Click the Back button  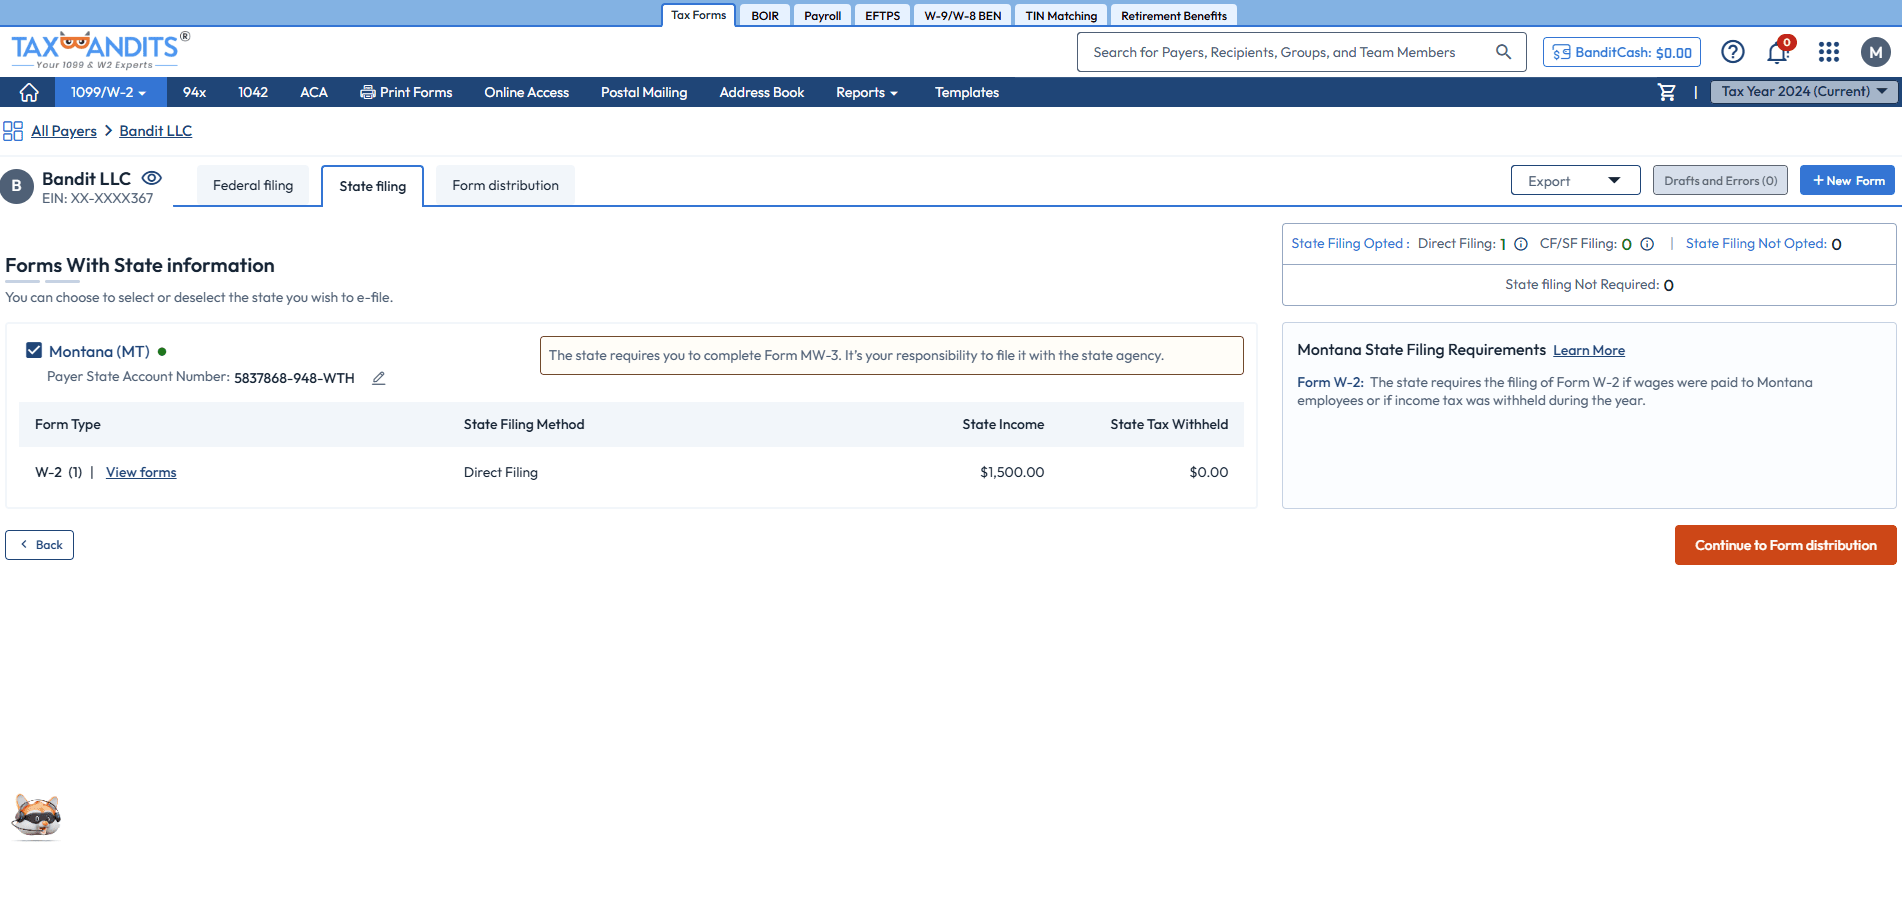(40, 545)
